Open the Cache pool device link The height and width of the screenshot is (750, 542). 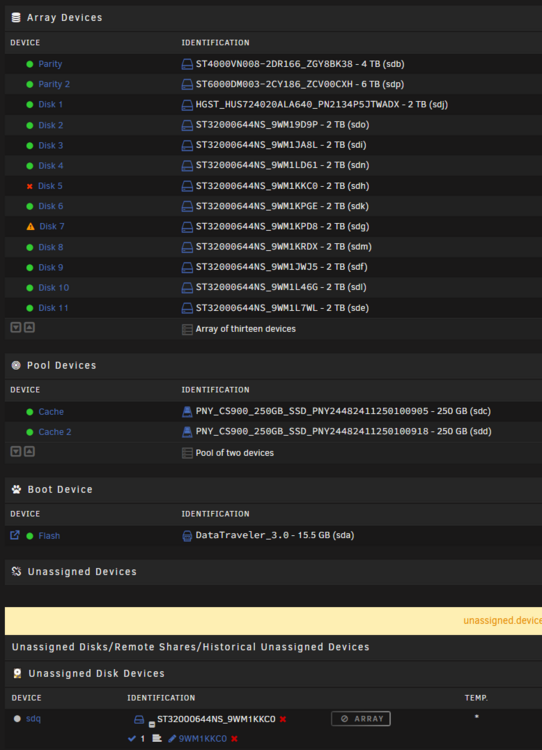[51, 412]
